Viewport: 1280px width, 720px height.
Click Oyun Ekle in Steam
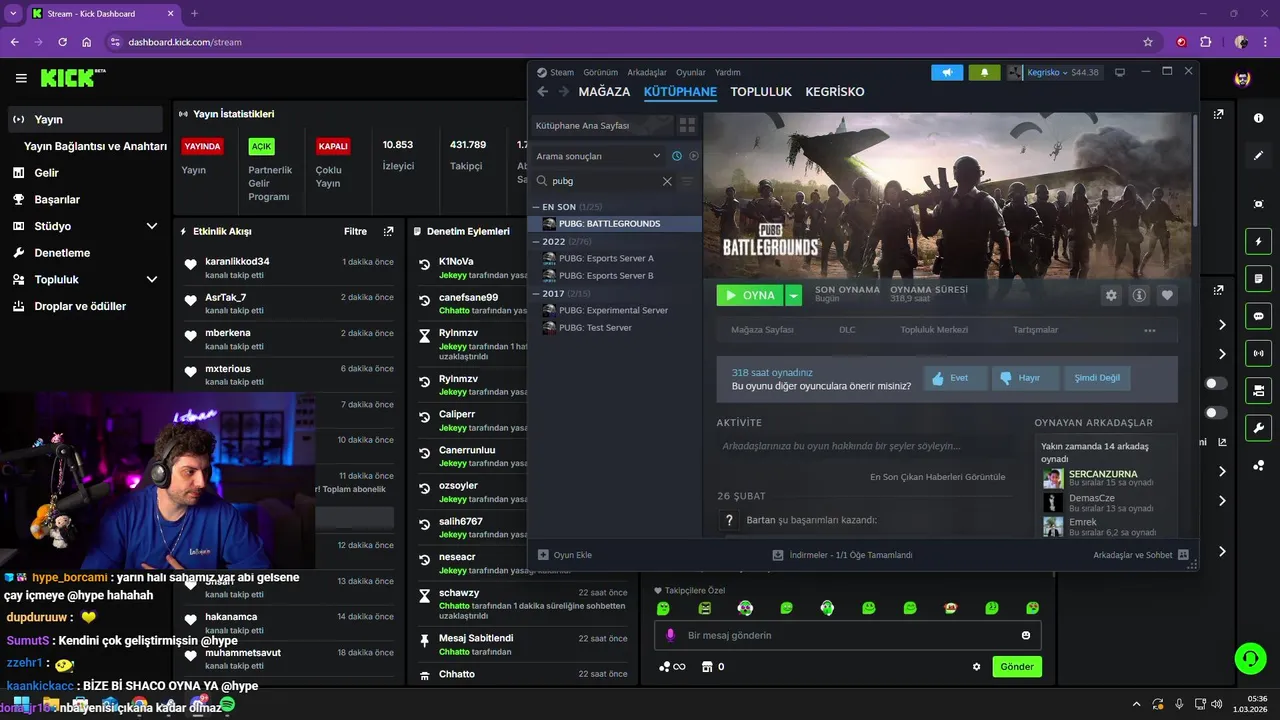point(565,555)
